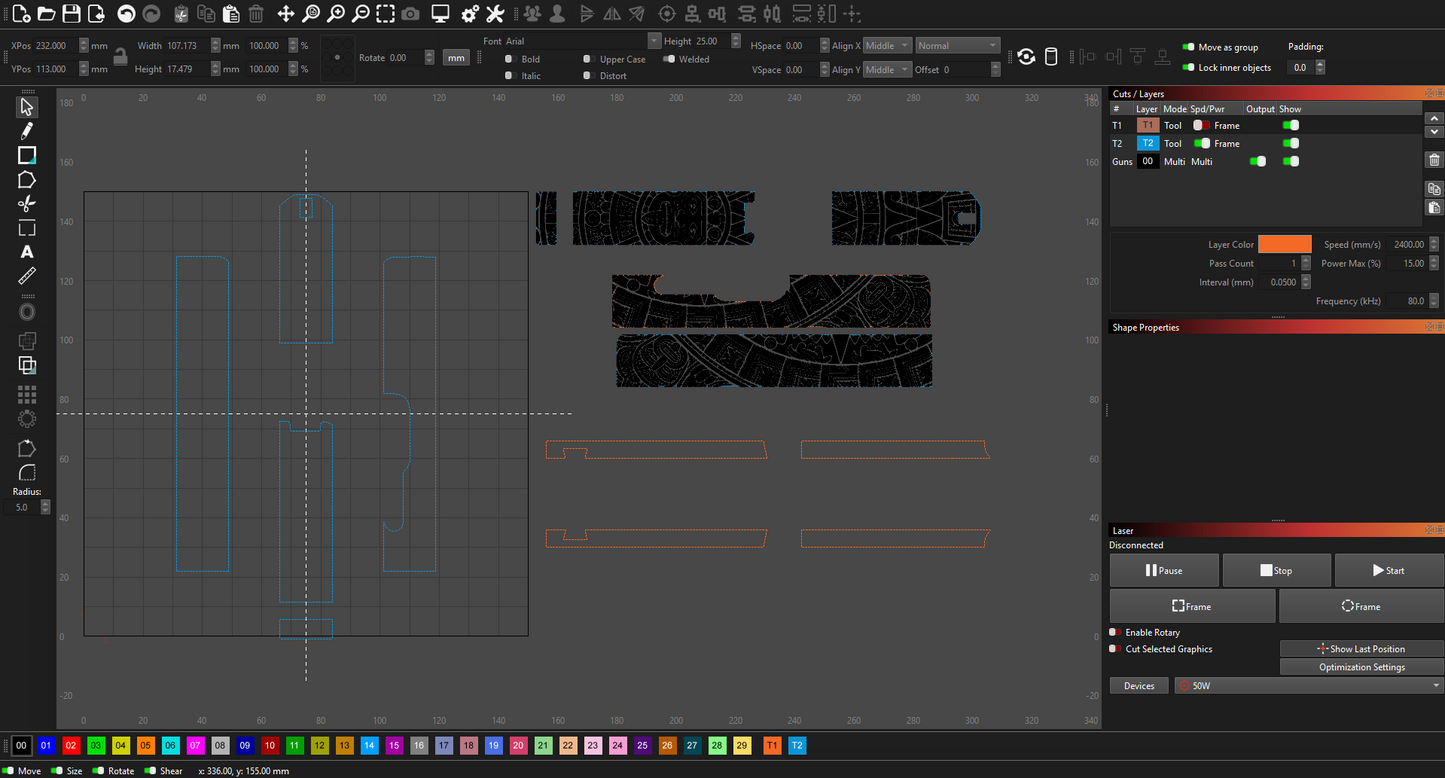Select the Create Text 'A' tool
The height and width of the screenshot is (778, 1445).
27,252
